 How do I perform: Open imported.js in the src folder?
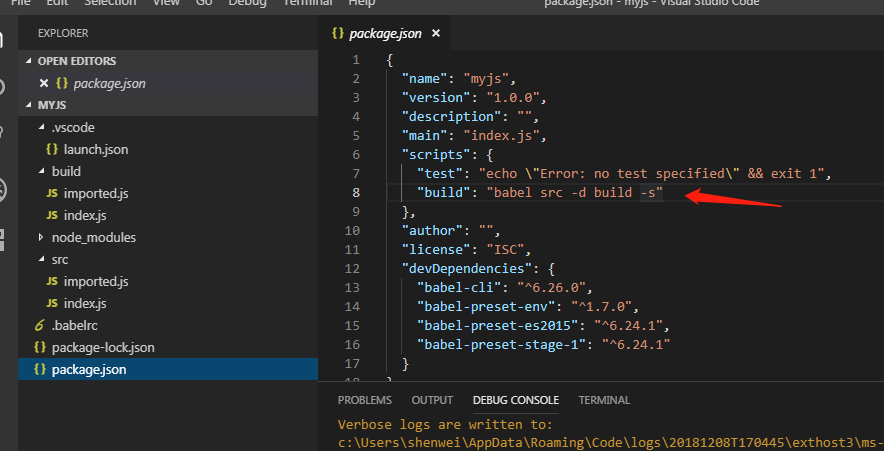[x=168, y=281]
